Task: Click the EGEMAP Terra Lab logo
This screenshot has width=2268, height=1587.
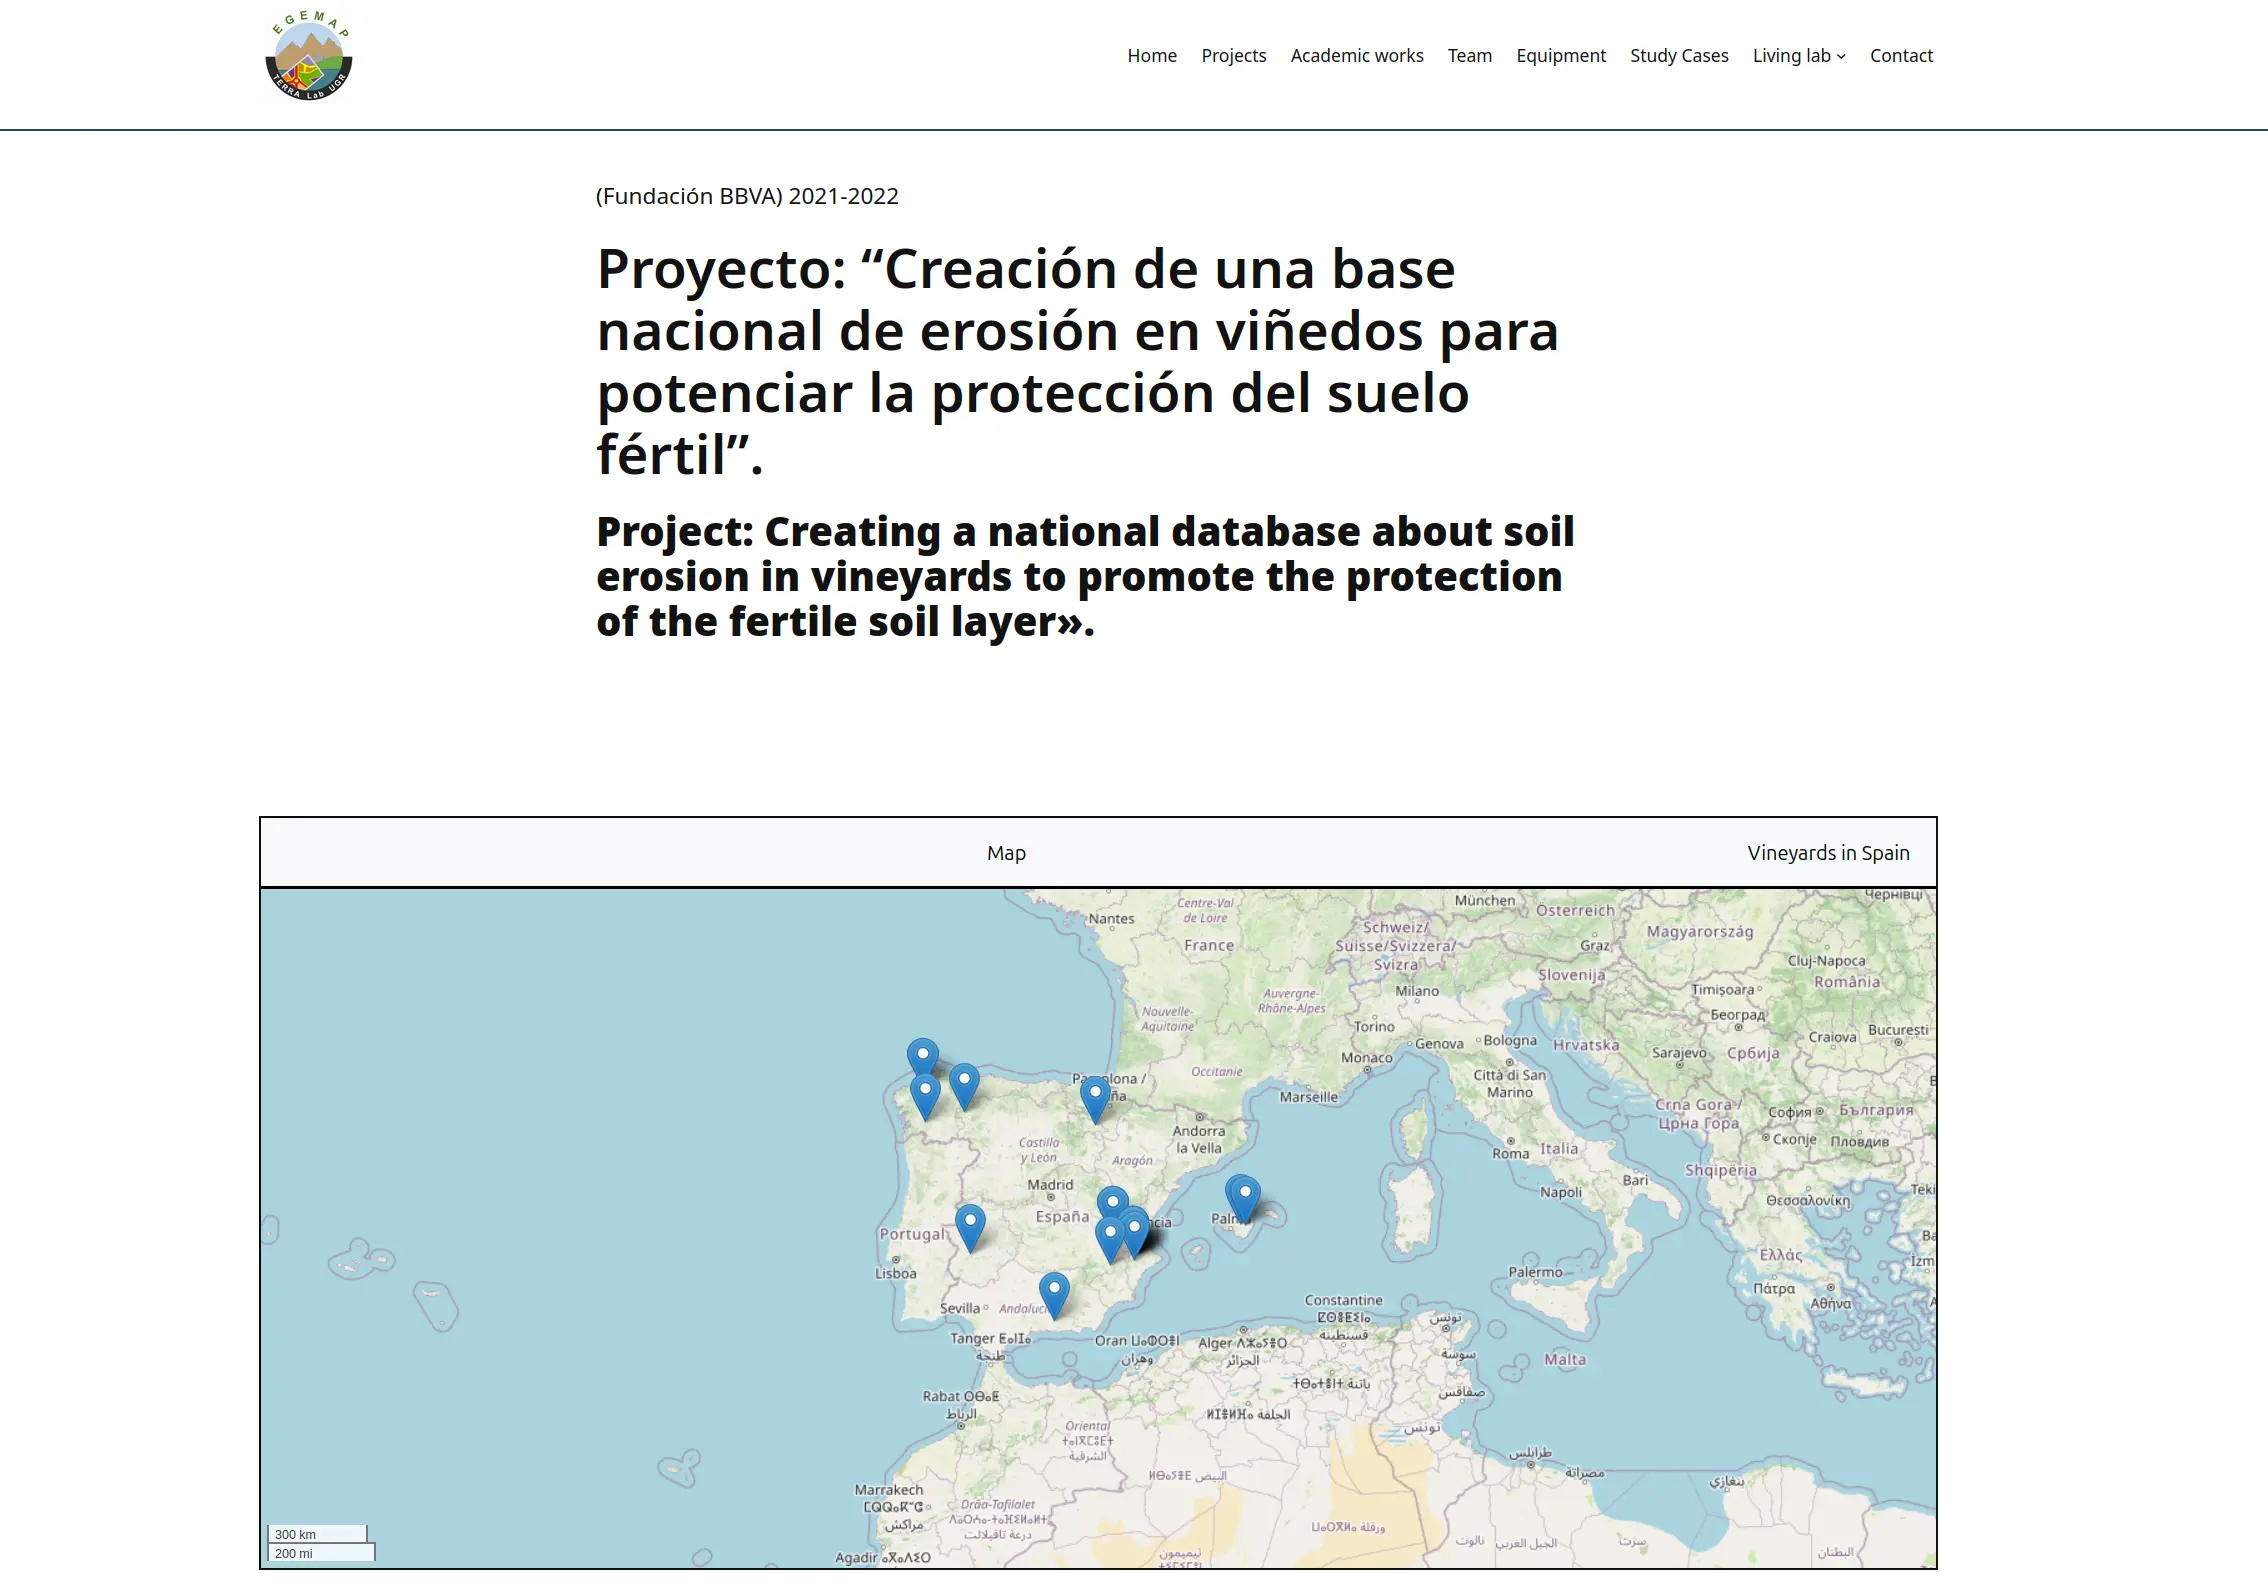Action: coord(309,56)
